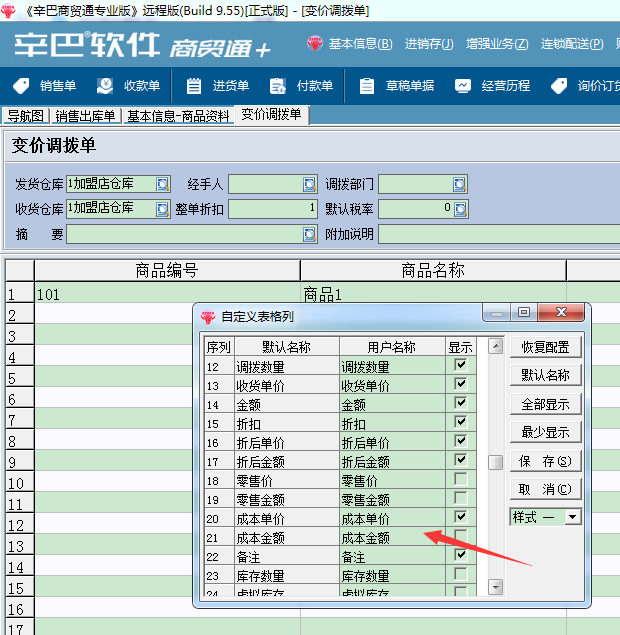Click lookup icon in 收货仓库 field
The height and width of the screenshot is (635, 620).
coord(163,209)
